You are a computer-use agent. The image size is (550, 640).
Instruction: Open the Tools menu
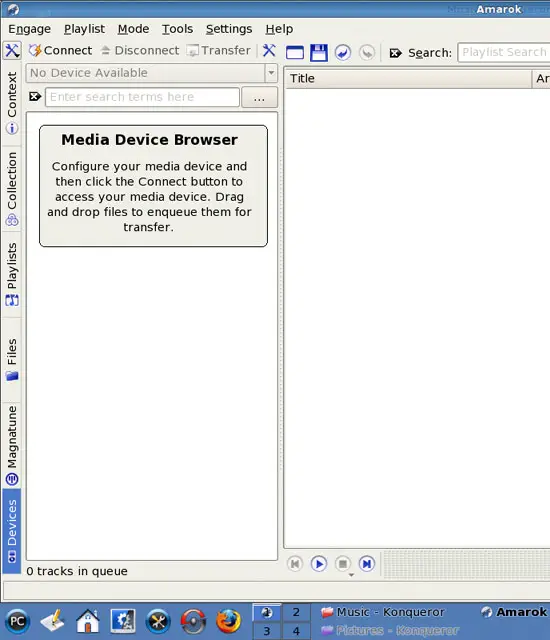[x=177, y=29]
